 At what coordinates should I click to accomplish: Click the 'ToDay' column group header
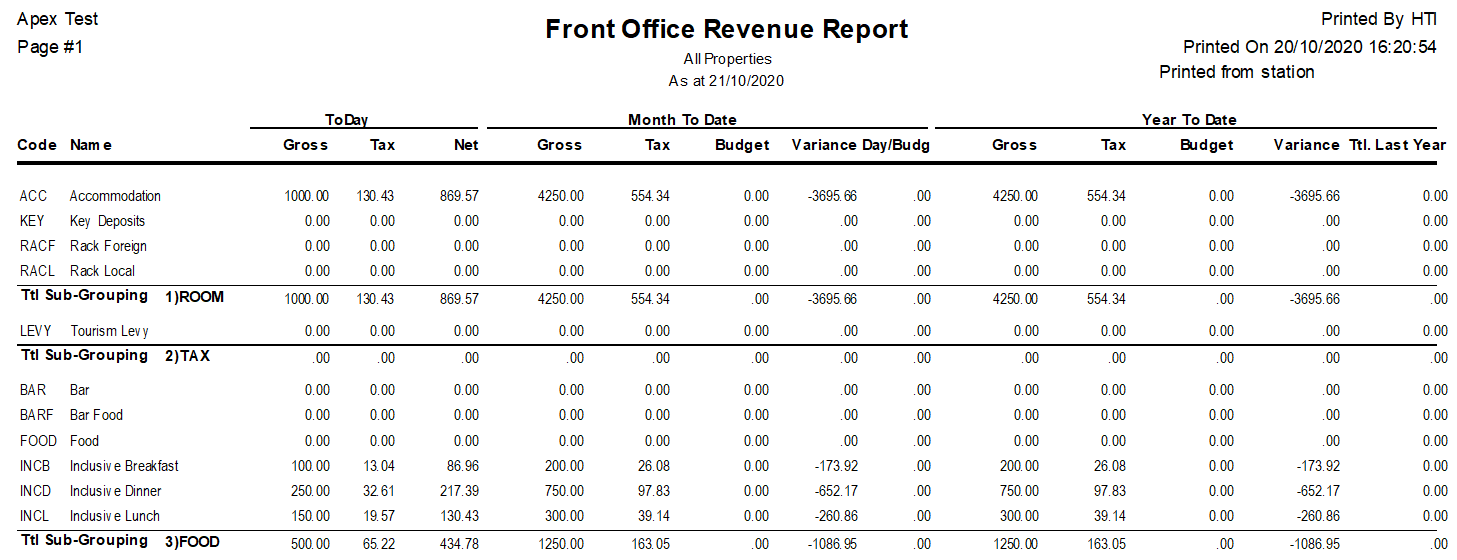[347, 120]
